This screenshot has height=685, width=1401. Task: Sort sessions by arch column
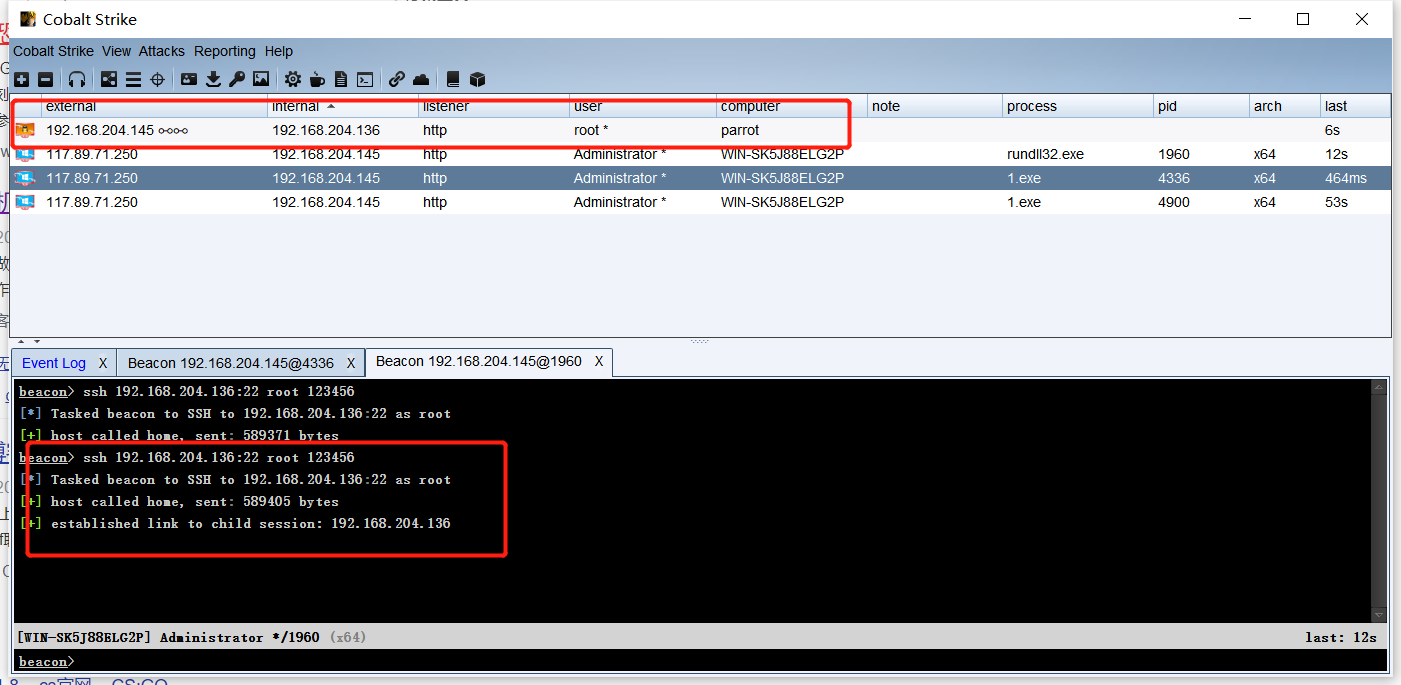[x=1285, y=106]
